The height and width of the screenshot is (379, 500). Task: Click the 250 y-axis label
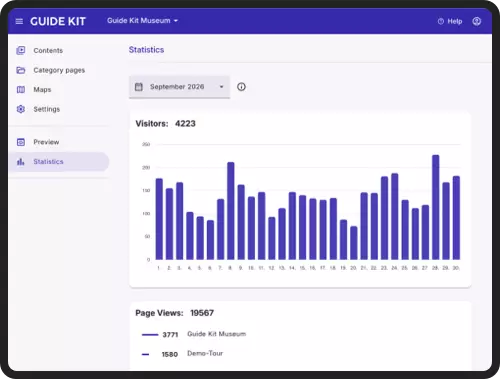[146, 144]
